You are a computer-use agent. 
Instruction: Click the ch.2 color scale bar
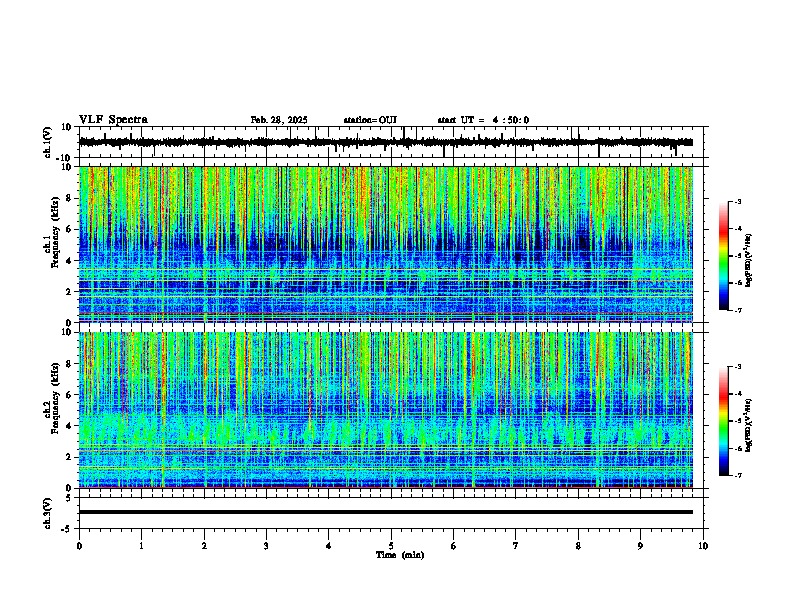[x=723, y=421]
